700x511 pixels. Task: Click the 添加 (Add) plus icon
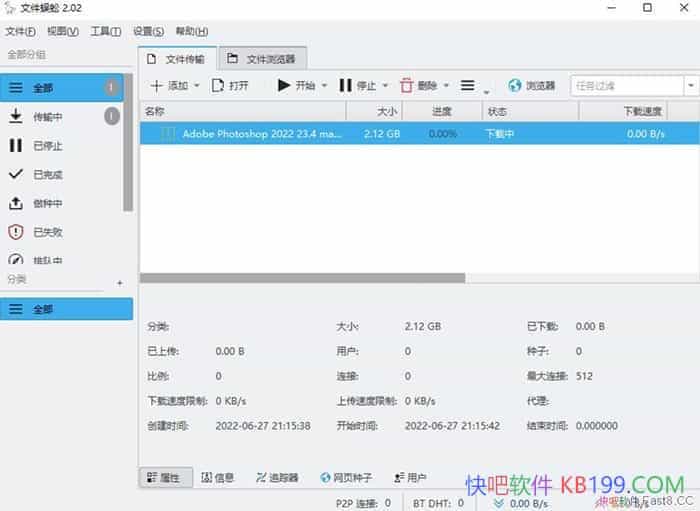tap(156, 86)
